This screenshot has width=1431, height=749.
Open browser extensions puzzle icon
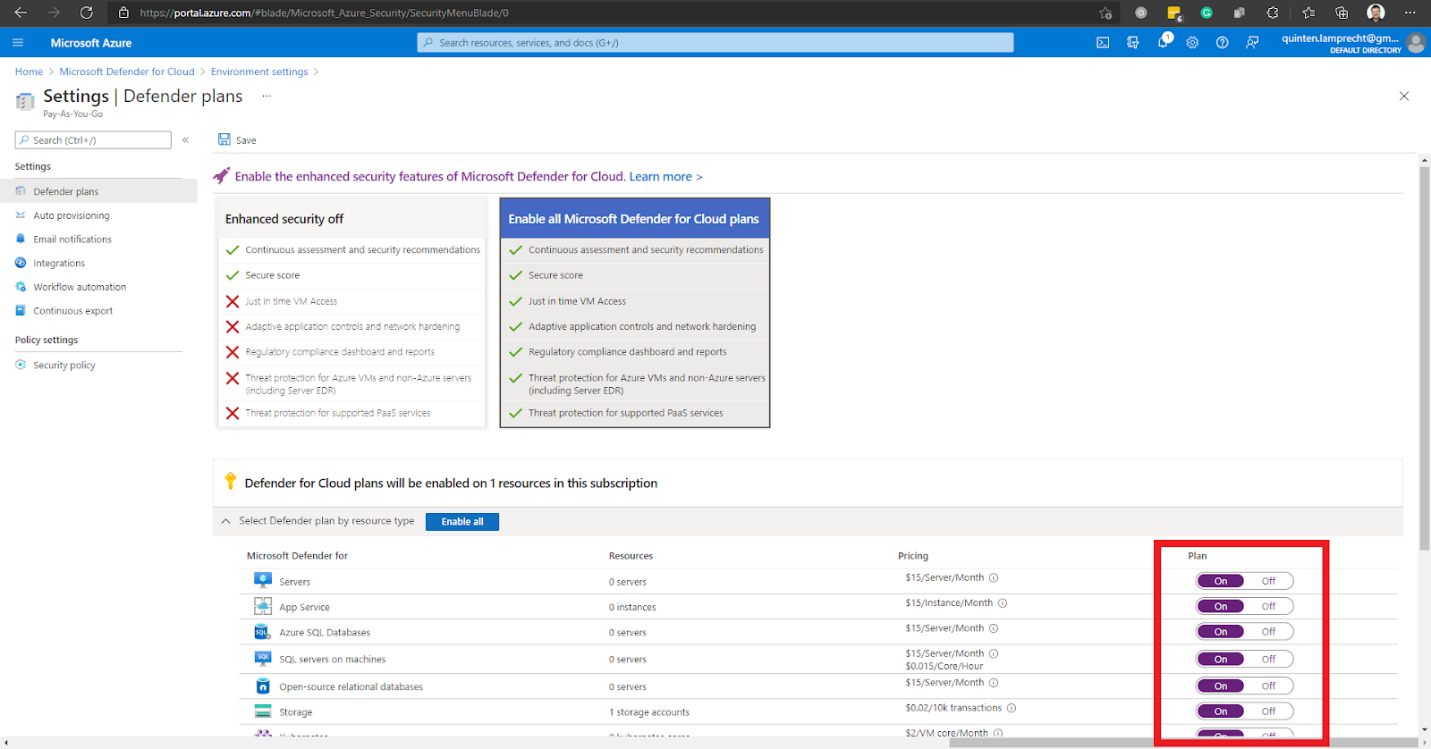click(x=1272, y=13)
